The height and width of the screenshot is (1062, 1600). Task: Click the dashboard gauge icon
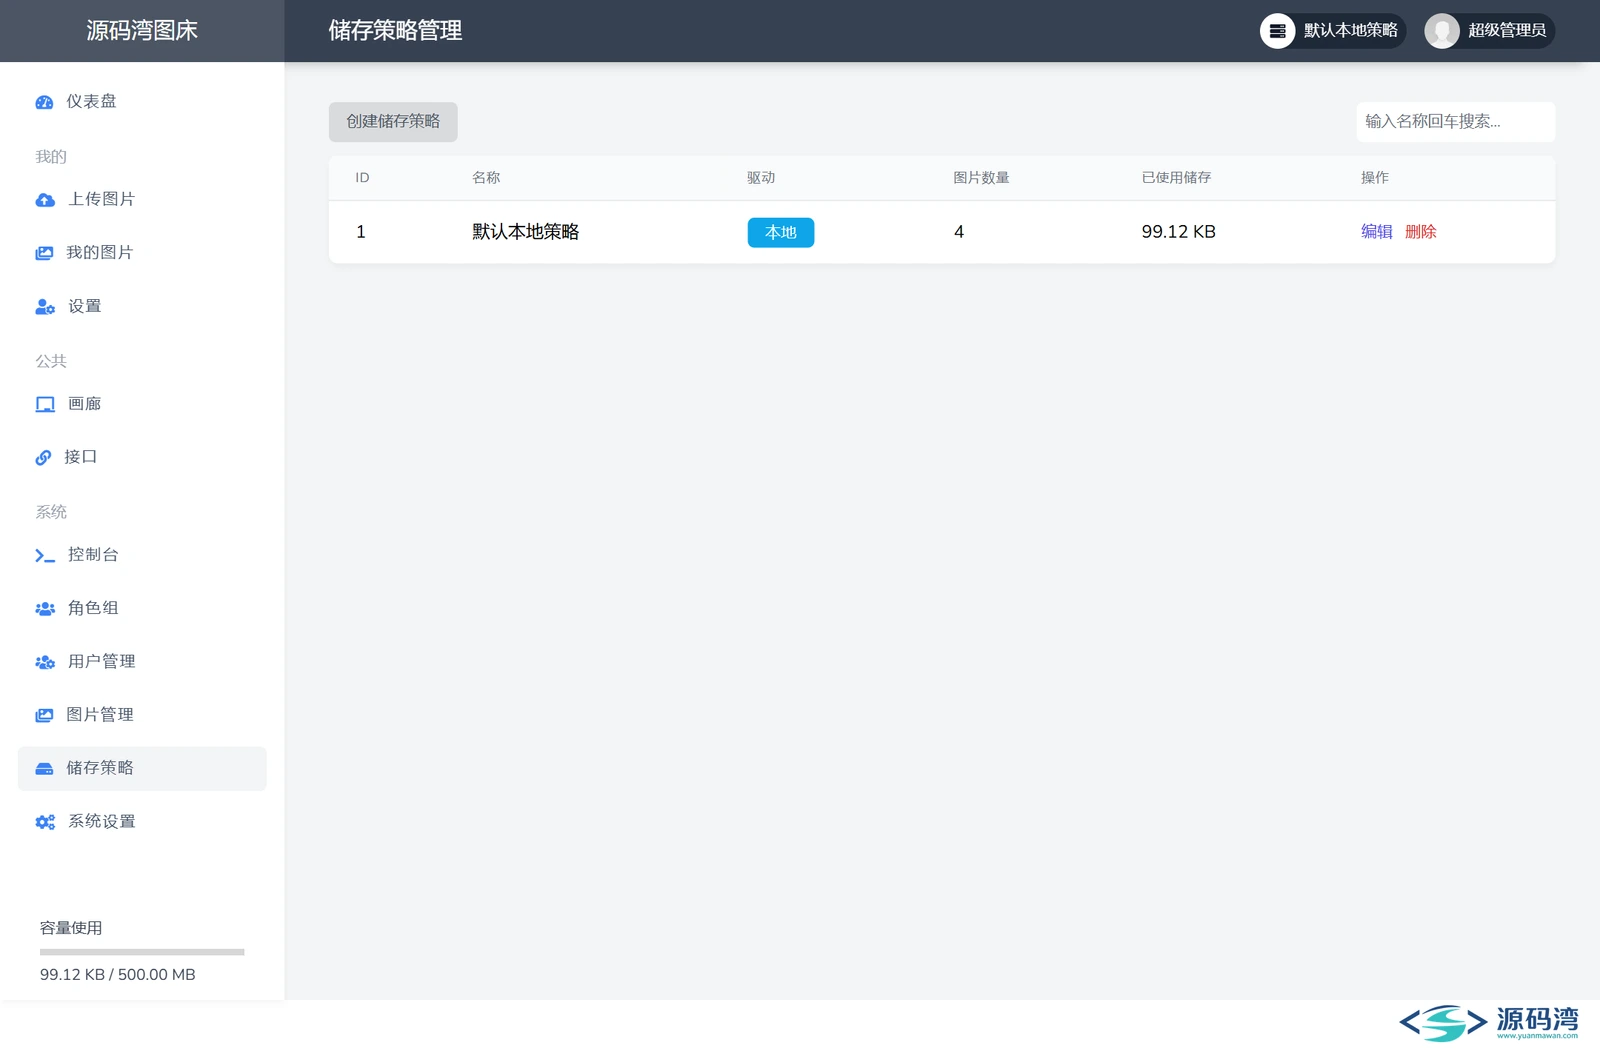(x=44, y=102)
